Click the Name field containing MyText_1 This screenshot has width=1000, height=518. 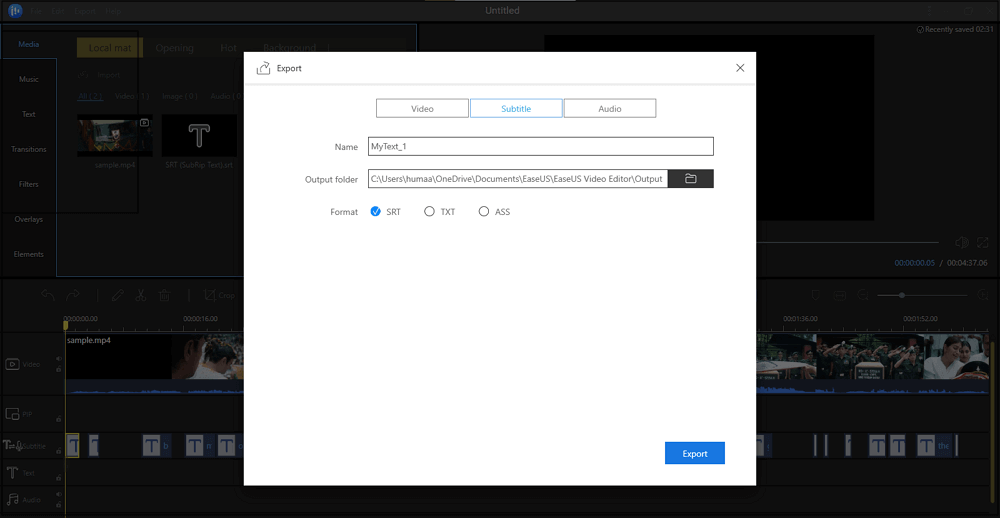pyautogui.click(x=540, y=146)
